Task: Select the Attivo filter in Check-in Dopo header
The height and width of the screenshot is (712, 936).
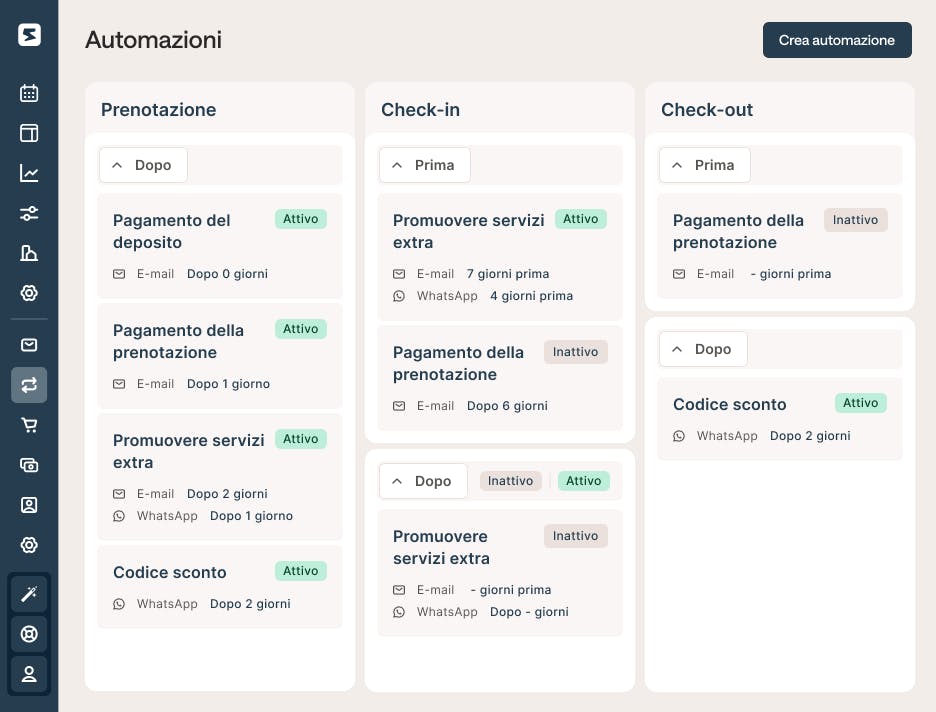Action: pyautogui.click(x=584, y=481)
